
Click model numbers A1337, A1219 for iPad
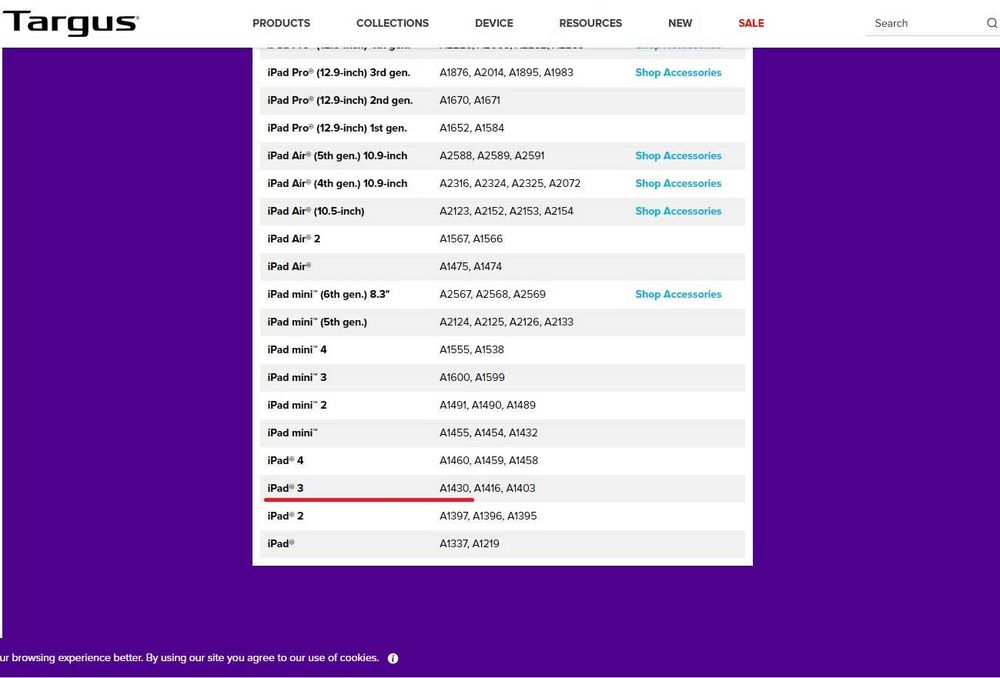pos(469,543)
